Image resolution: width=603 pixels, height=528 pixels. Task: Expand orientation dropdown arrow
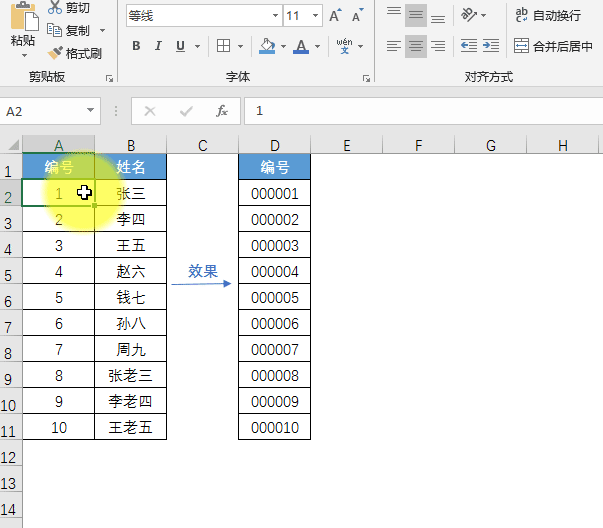[483, 16]
